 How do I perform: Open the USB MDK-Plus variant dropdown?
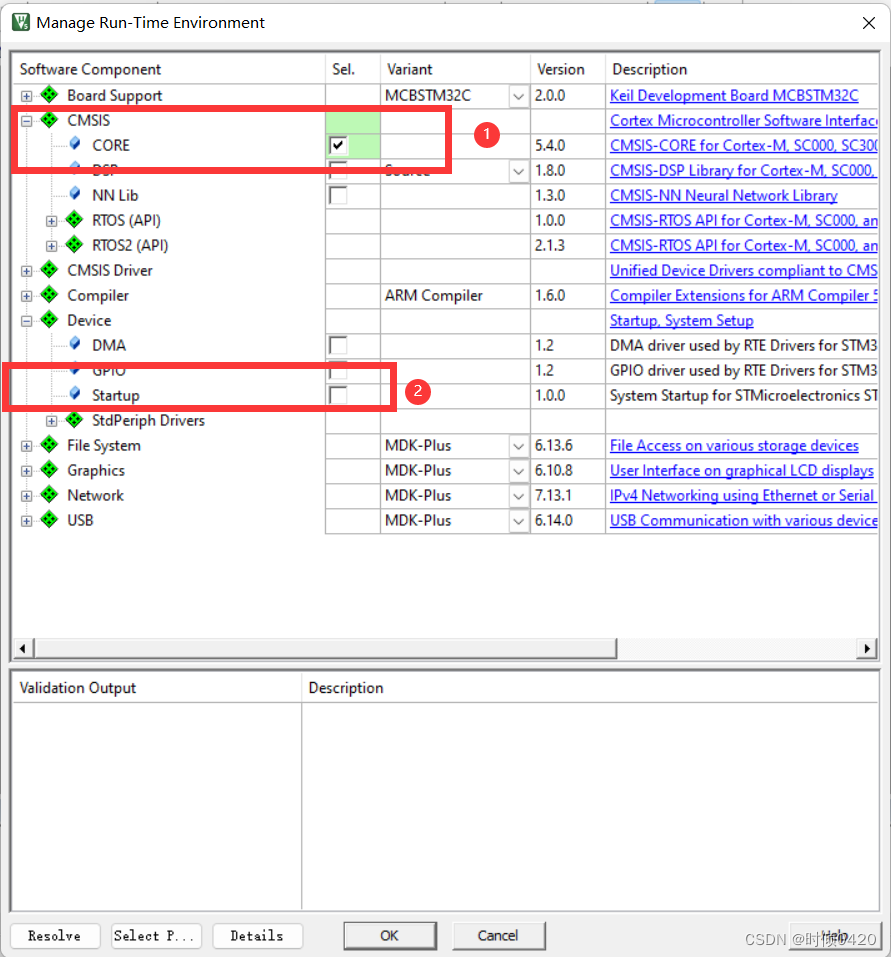point(518,521)
